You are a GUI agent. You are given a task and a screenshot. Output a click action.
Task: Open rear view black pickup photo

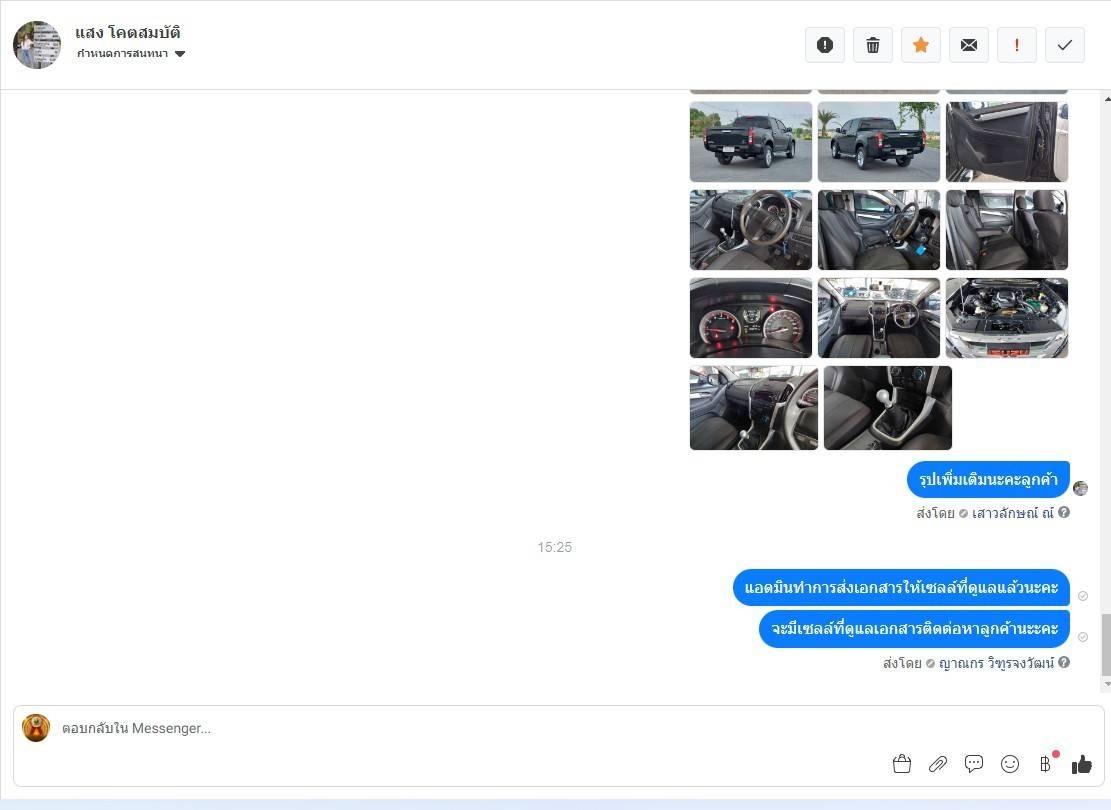click(751, 142)
